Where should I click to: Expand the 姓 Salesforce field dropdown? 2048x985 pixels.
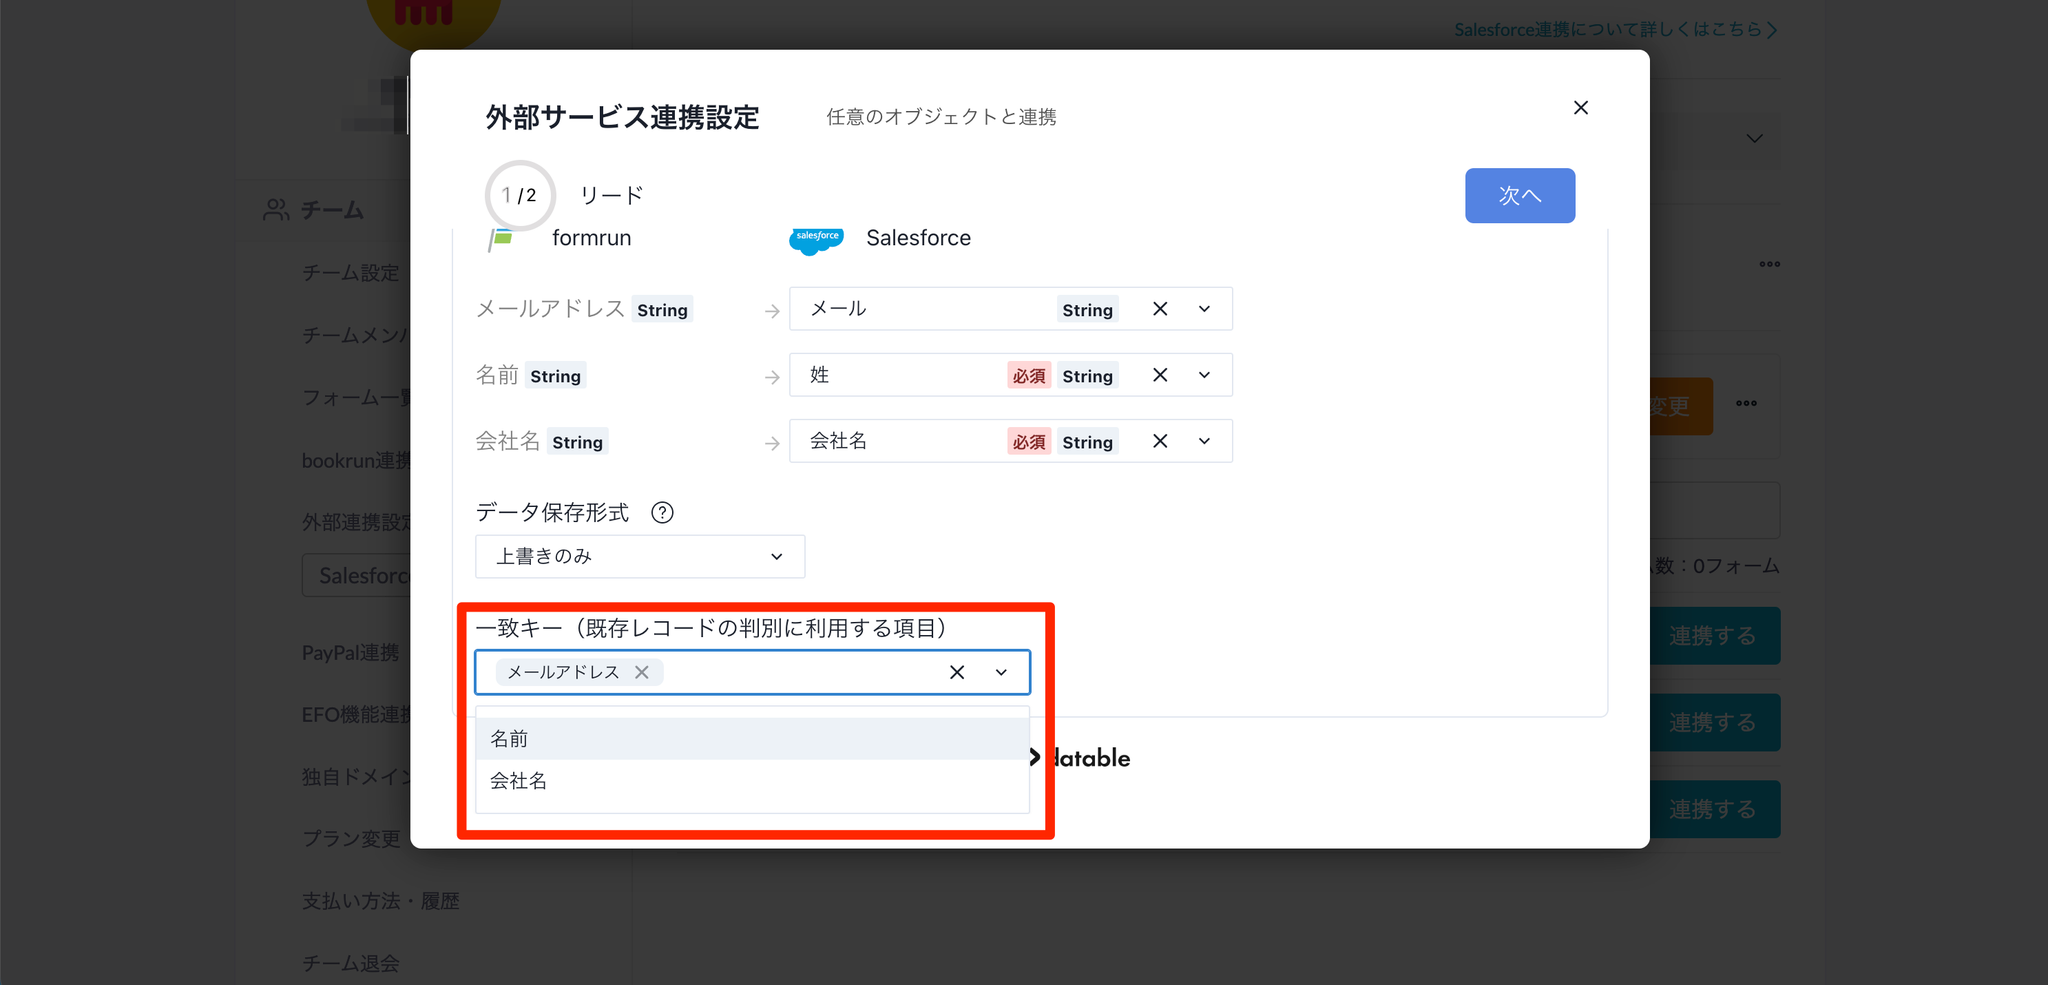pyautogui.click(x=1204, y=375)
